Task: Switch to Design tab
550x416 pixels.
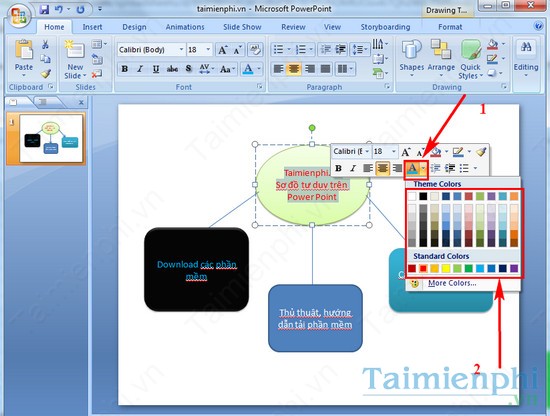Action: pyautogui.click(x=134, y=27)
